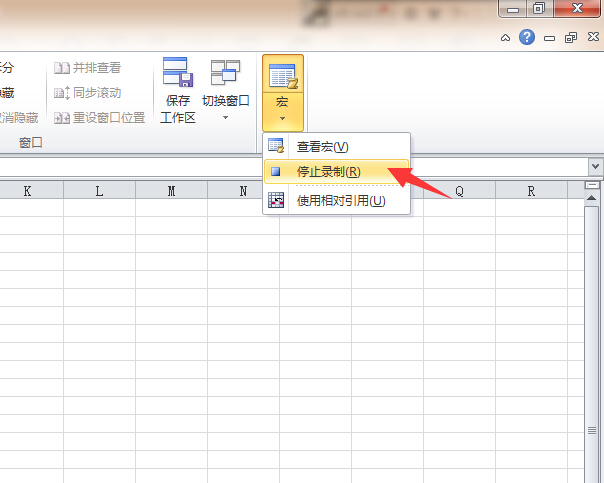Click the Switch Windows (切换窗口) icon
This screenshot has height=483, width=604.
225,76
